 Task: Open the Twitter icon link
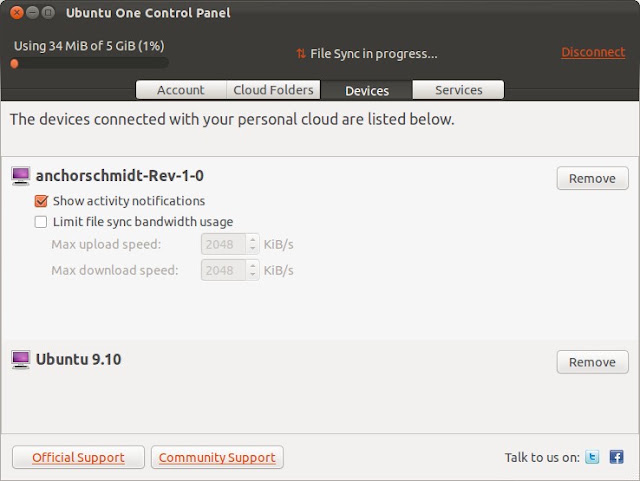[x=592, y=457]
